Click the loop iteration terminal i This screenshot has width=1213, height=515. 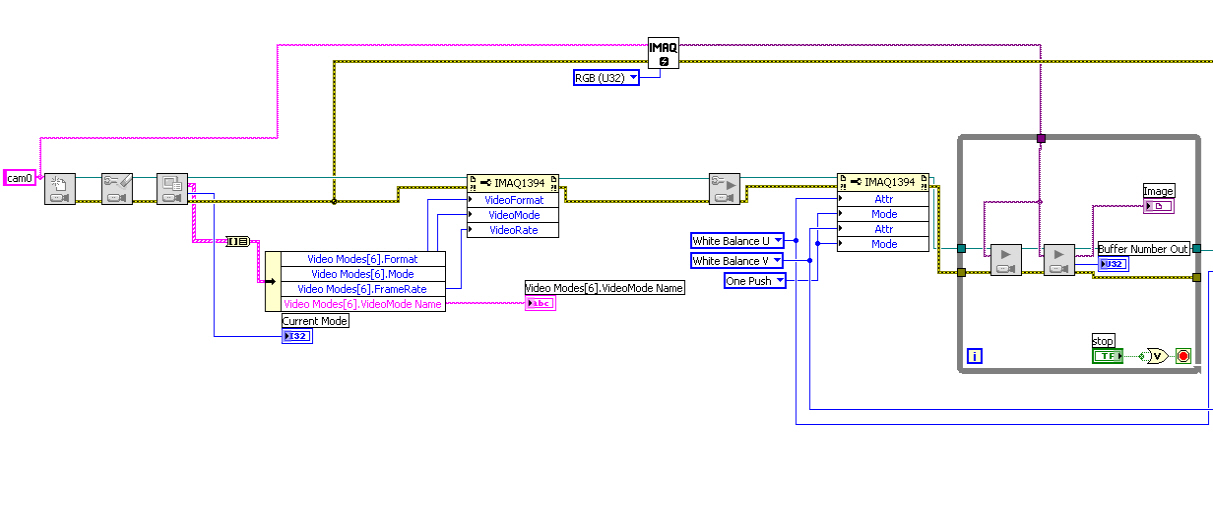point(975,356)
